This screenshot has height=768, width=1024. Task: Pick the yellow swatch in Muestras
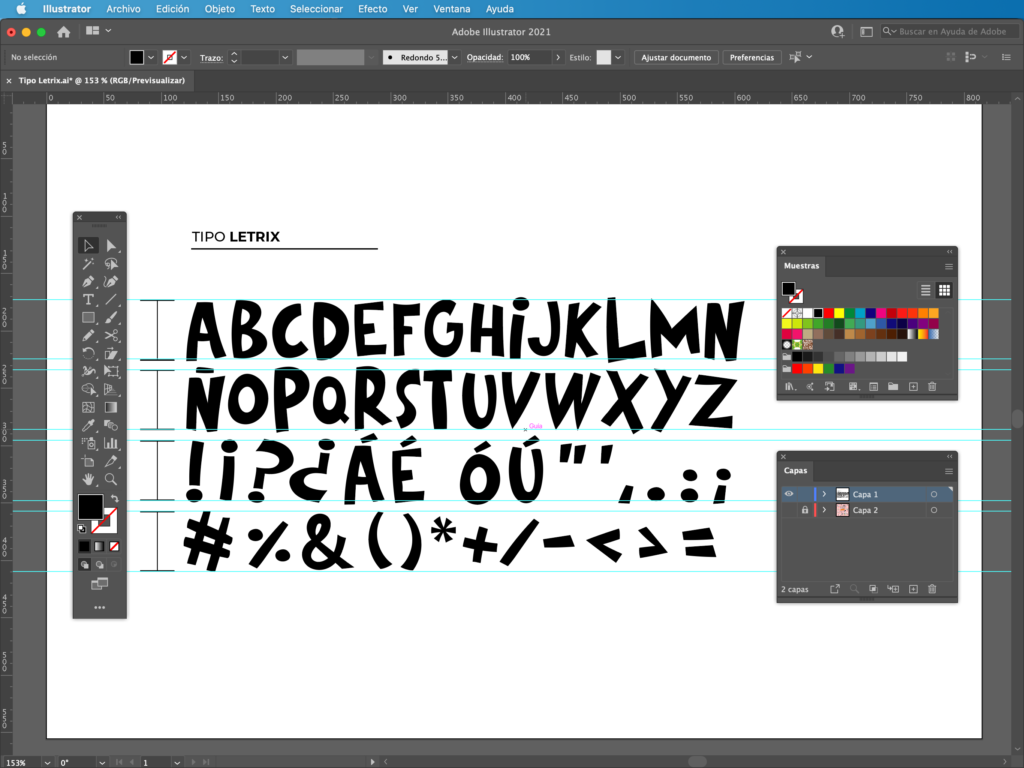840,313
